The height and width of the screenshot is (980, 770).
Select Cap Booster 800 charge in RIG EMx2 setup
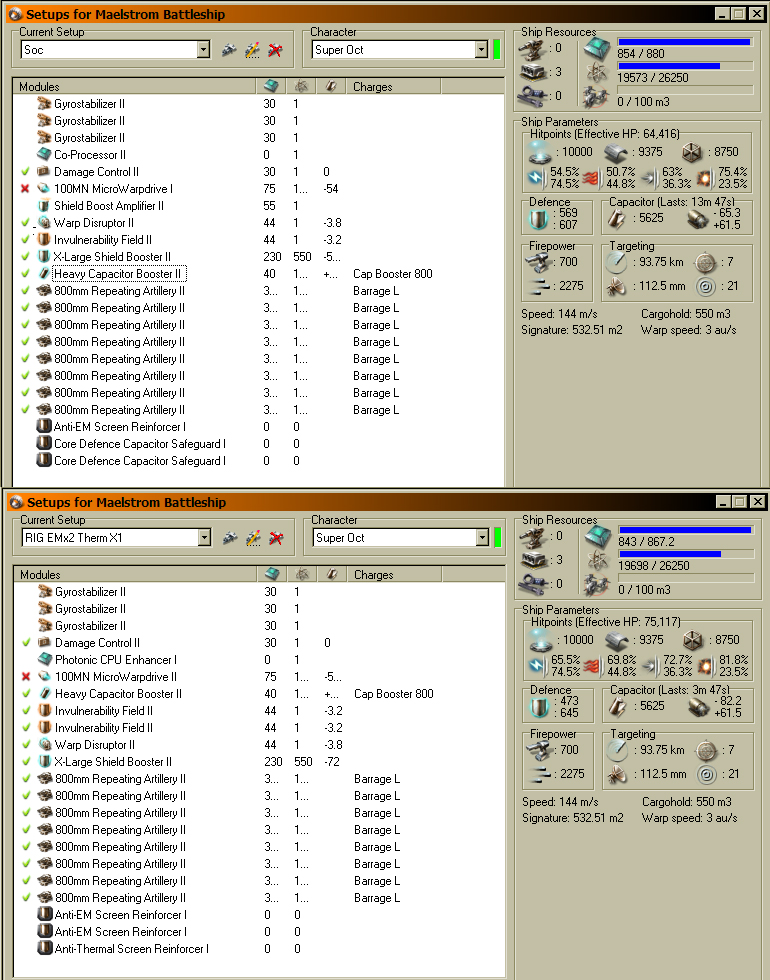point(394,694)
